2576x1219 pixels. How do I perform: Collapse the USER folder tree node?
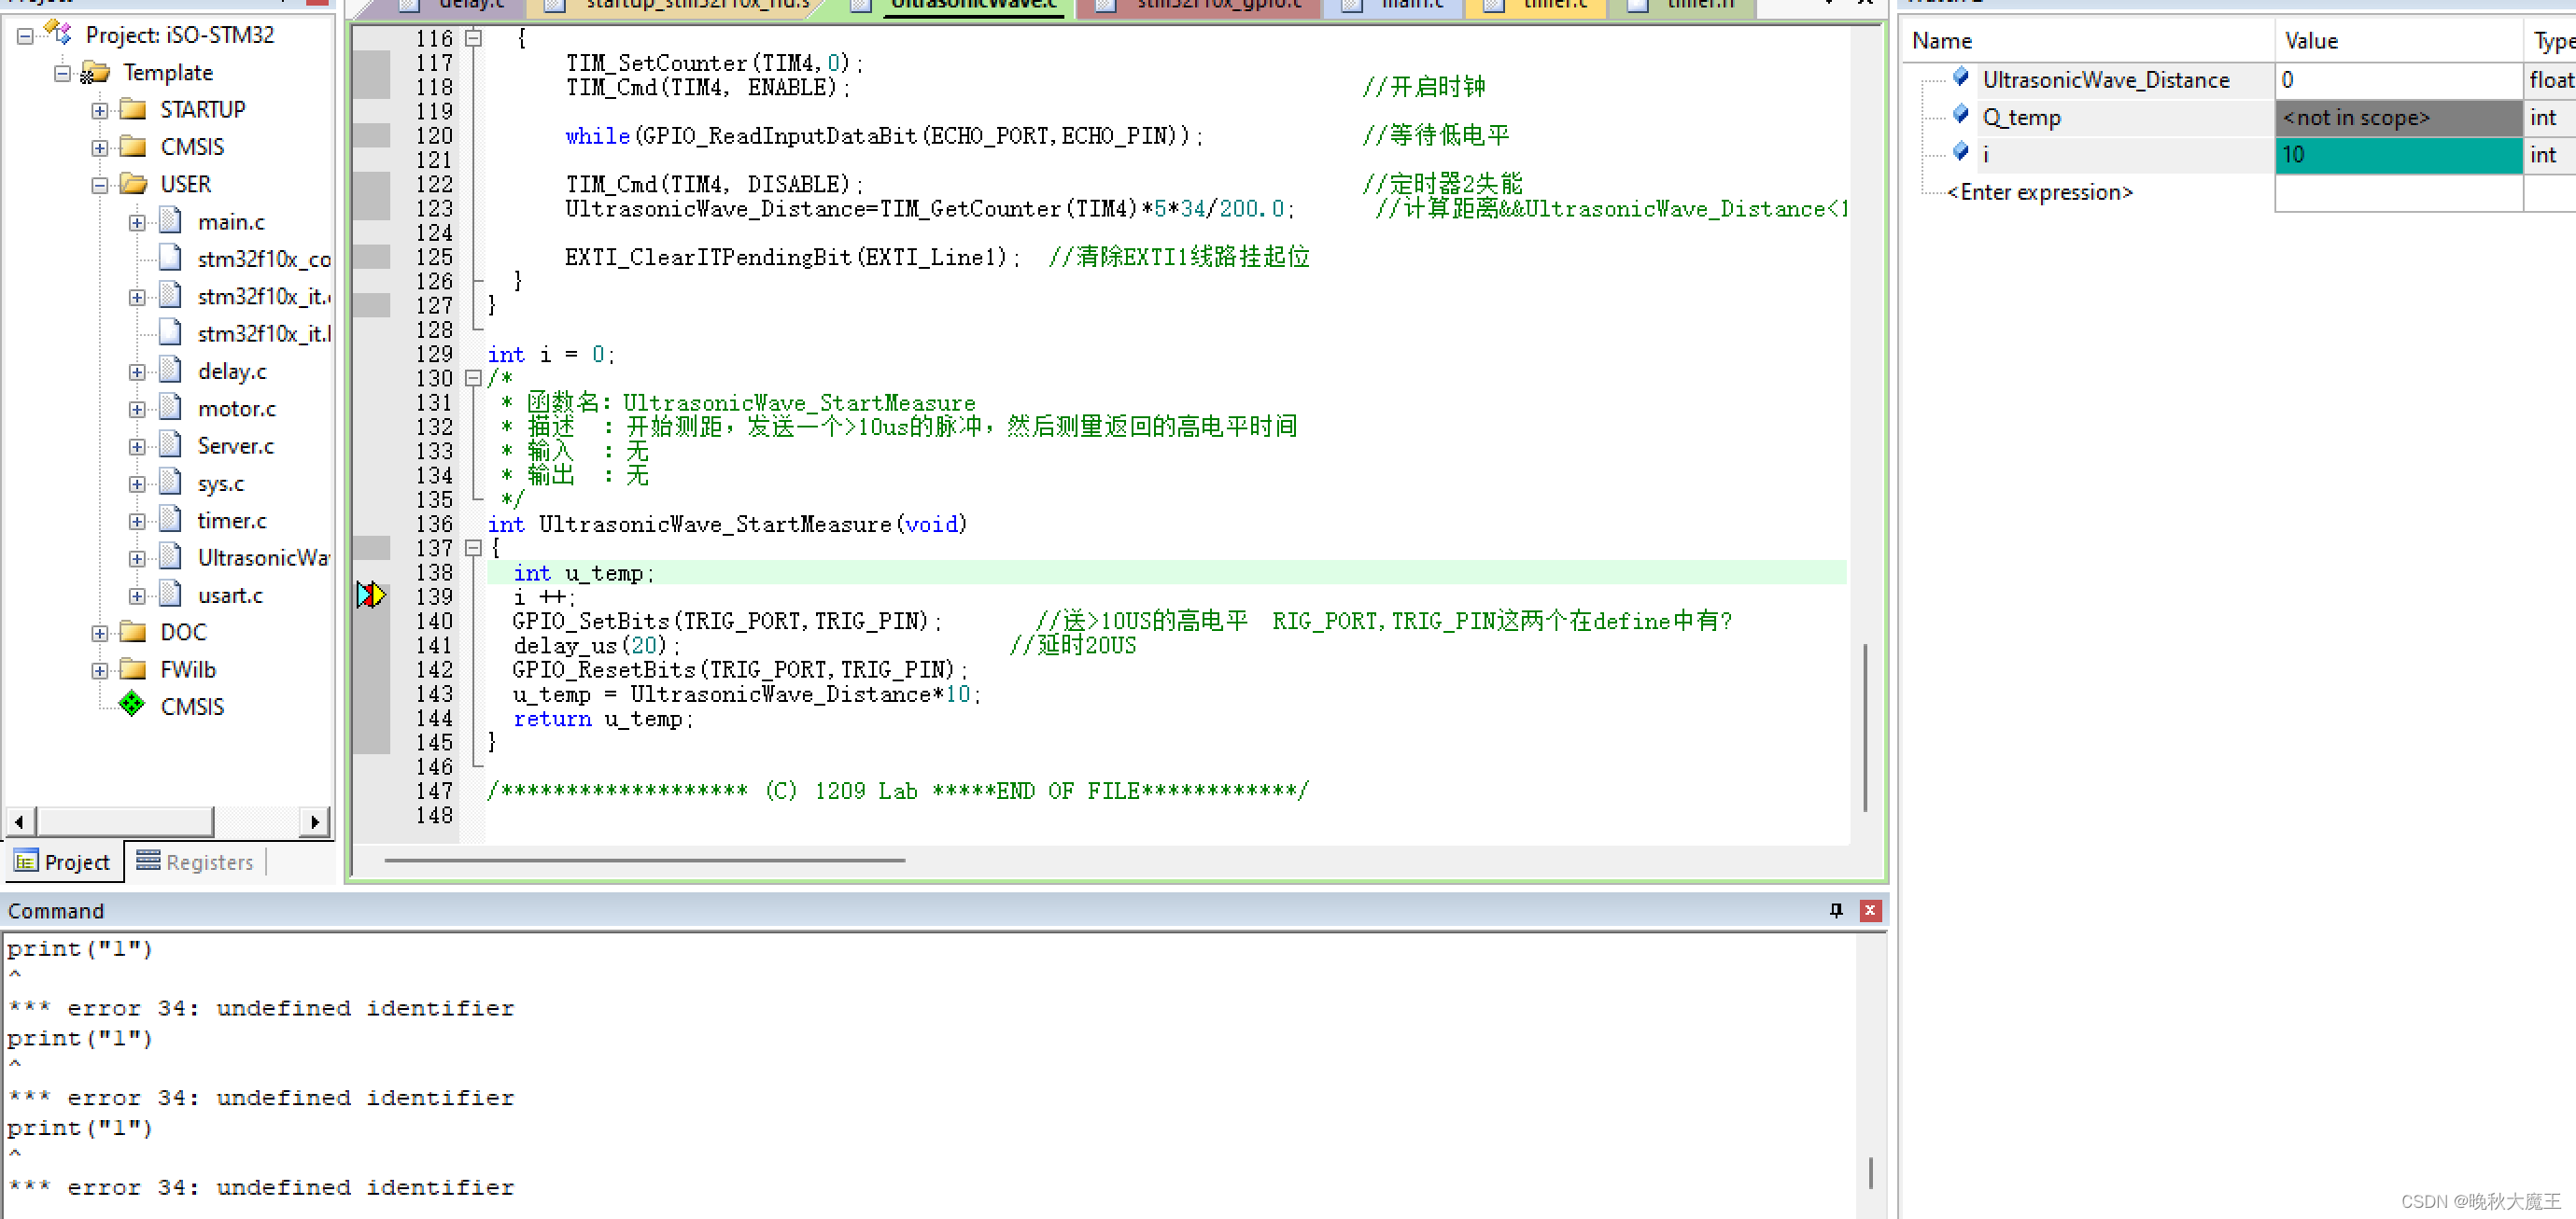pos(100,185)
